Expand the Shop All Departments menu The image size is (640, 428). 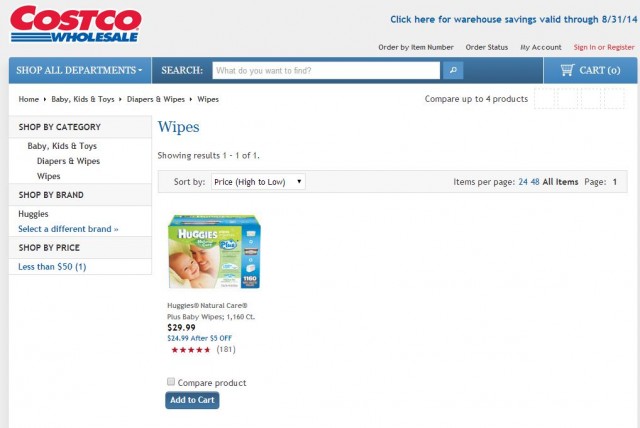pos(80,70)
